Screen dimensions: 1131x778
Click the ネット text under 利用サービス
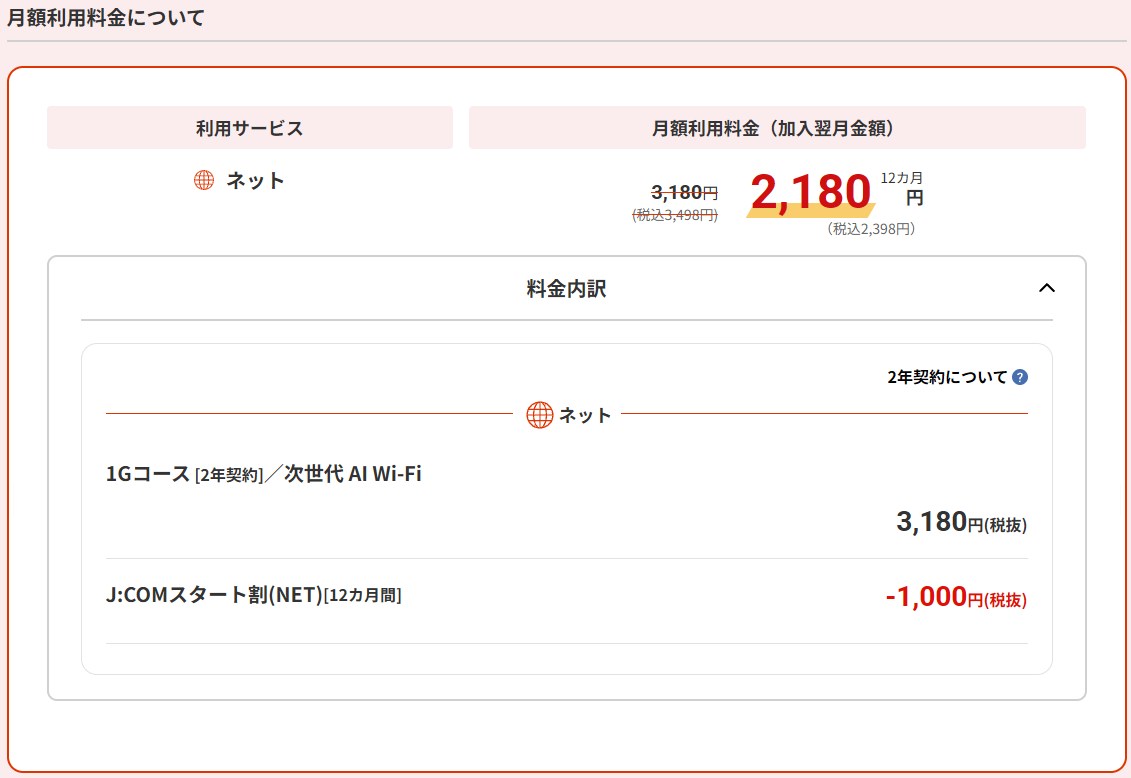point(255,181)
